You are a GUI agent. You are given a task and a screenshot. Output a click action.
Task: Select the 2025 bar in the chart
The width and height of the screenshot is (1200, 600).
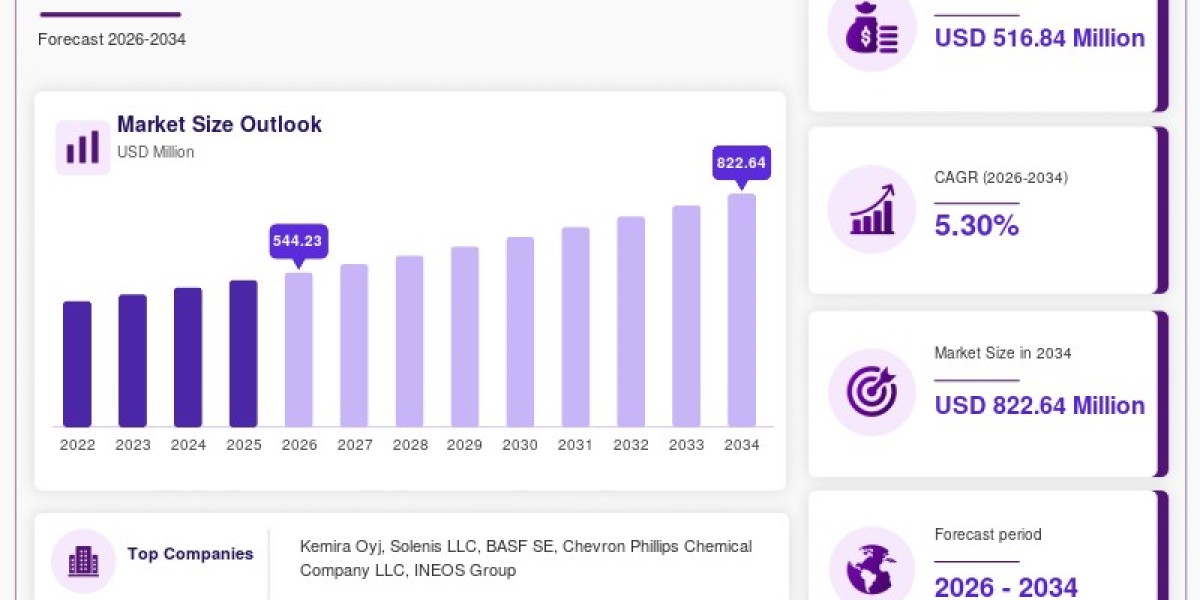243,353
